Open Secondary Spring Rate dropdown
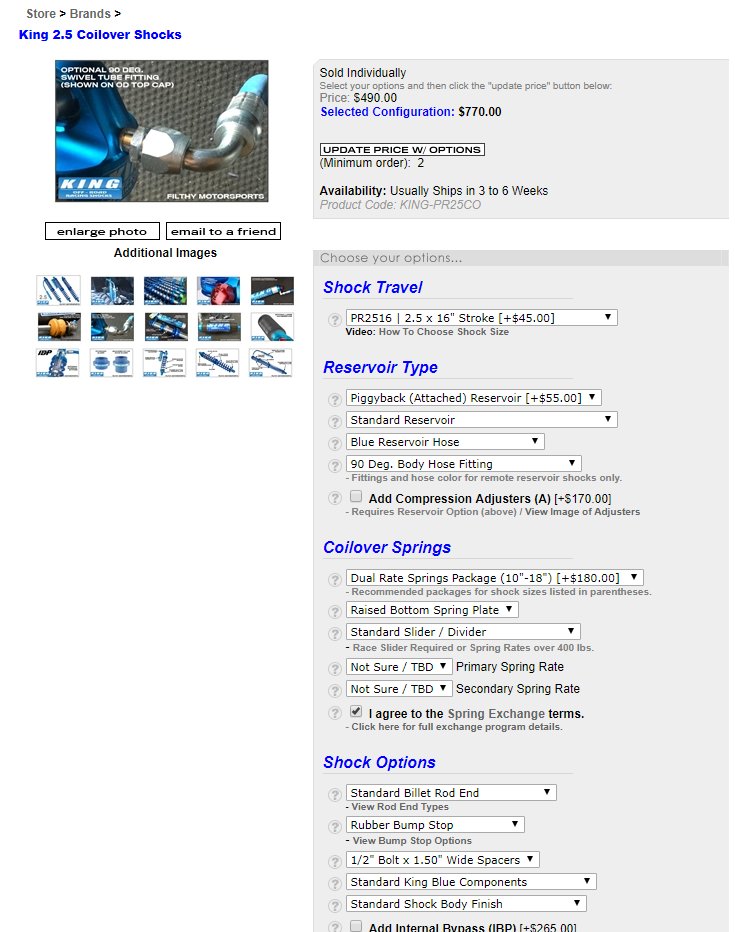Screen dimensions: 735x932 399,689
